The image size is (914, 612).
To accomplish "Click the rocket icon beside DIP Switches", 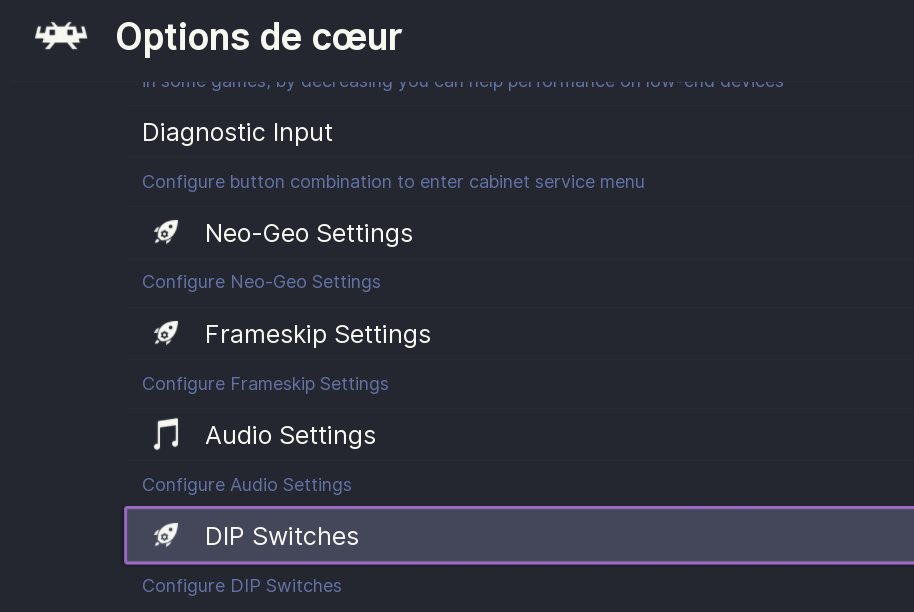I will tap(166, 536).
